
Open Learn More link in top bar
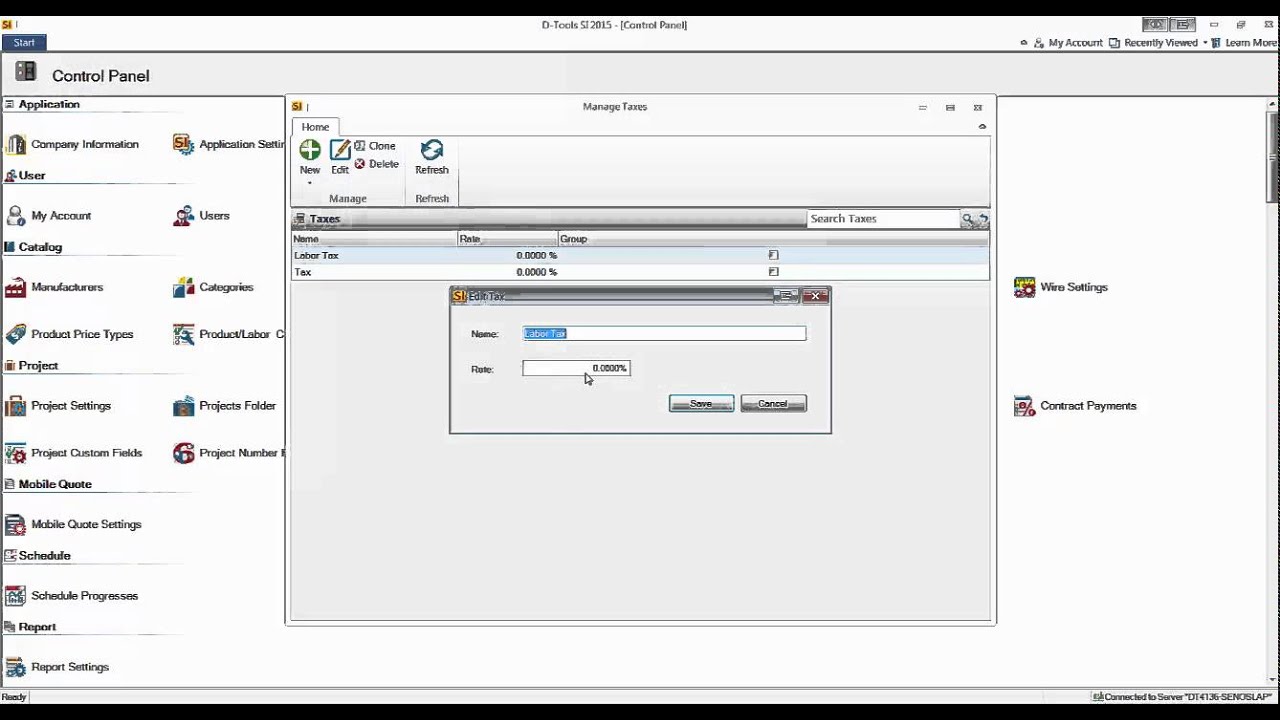[x=1245, y=43]
